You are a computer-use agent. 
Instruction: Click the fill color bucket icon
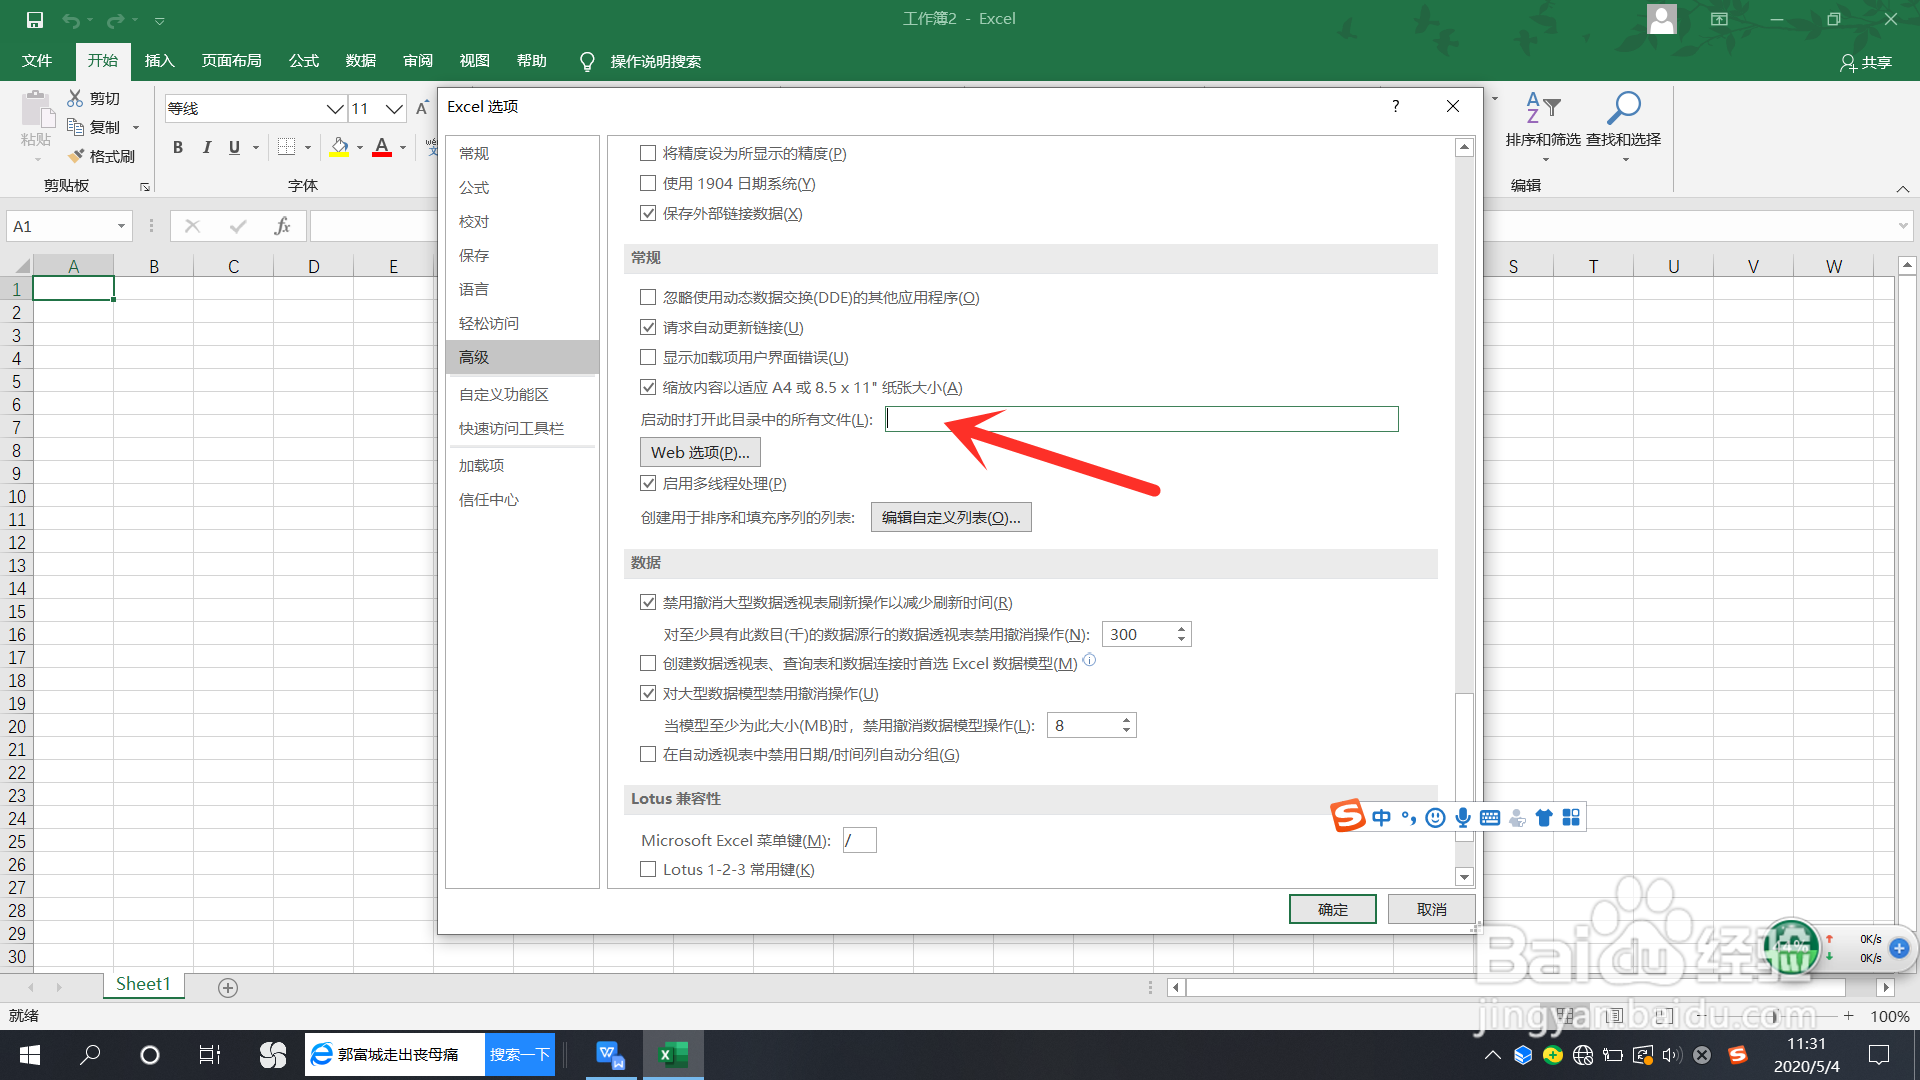point(340,148)
